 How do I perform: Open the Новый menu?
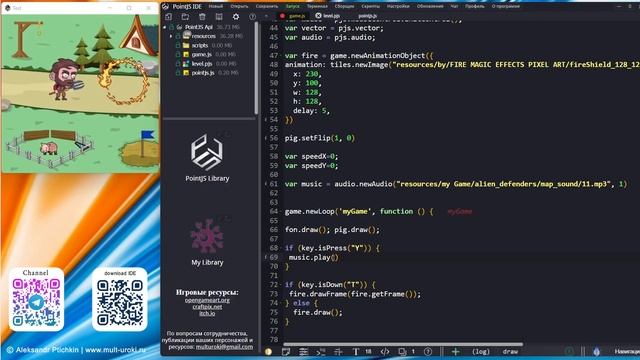(216, 7)
